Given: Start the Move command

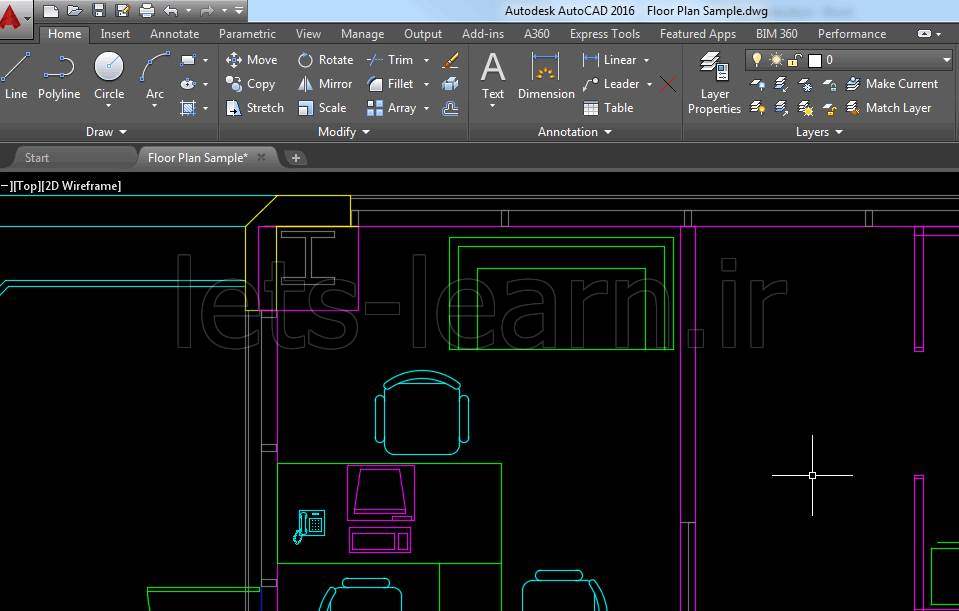Looking at the screenshot, I should point(251,60).
